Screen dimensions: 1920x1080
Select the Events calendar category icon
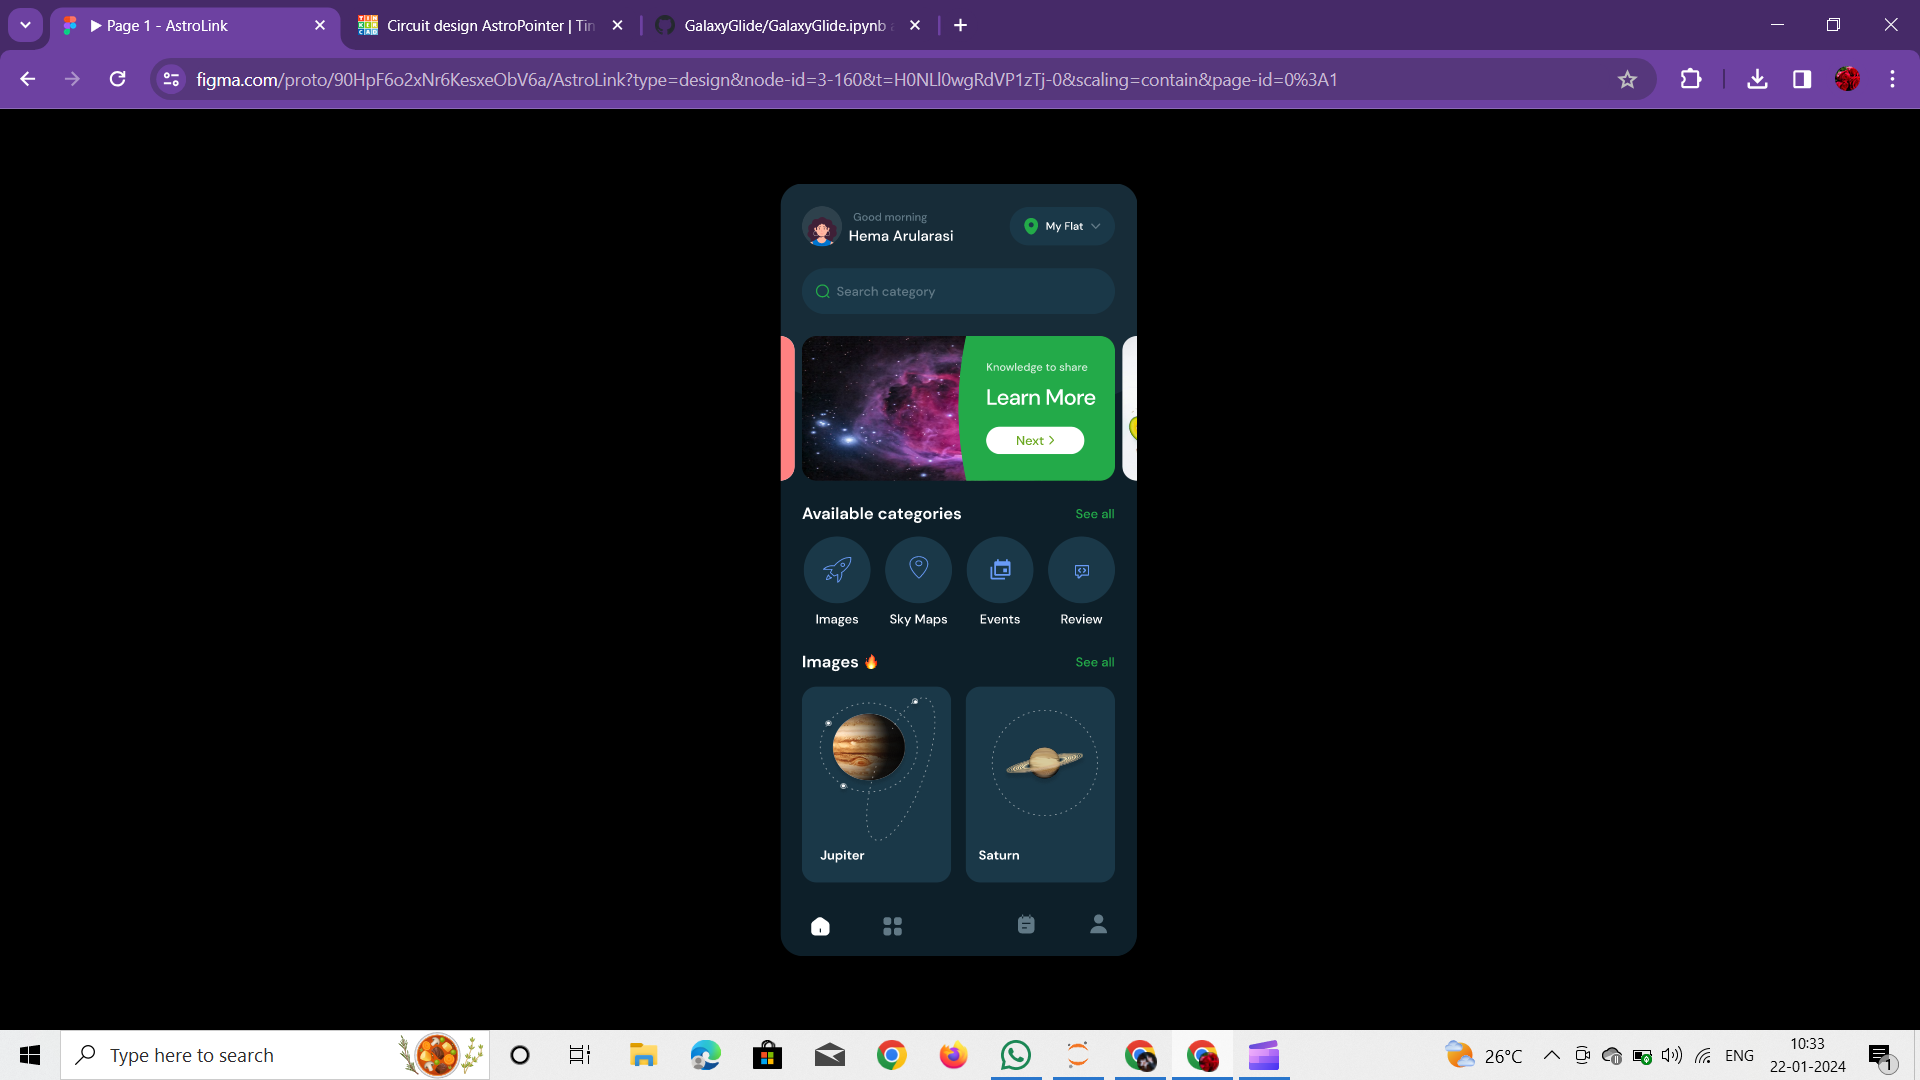pos(1000,570)
